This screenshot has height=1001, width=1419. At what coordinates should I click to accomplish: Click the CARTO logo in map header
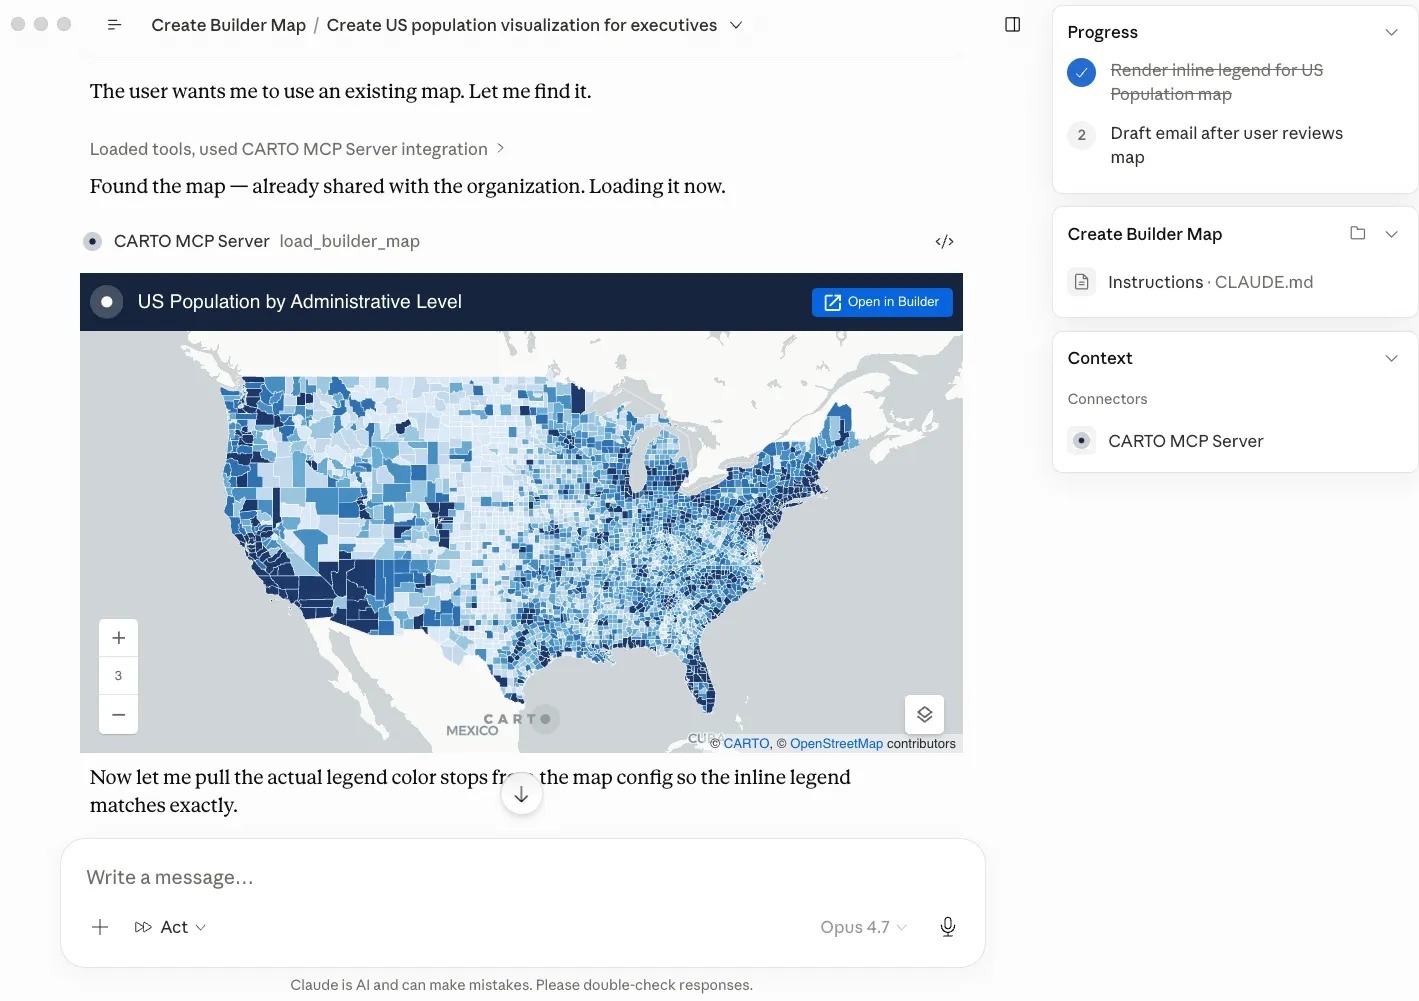click(106, 302)
